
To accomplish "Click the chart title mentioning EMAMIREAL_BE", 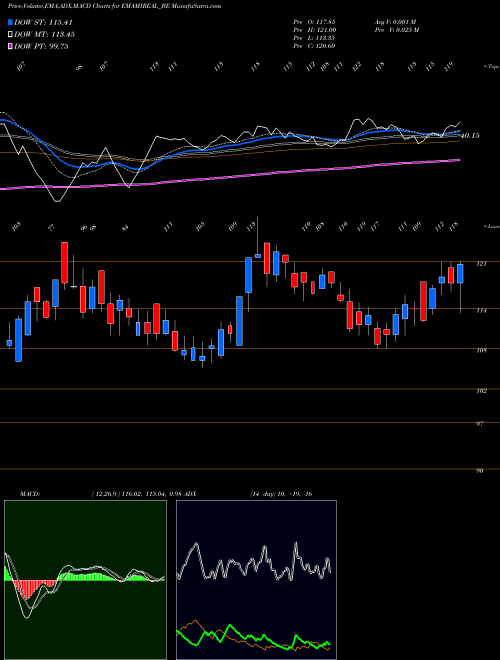I will click(112, 6).
